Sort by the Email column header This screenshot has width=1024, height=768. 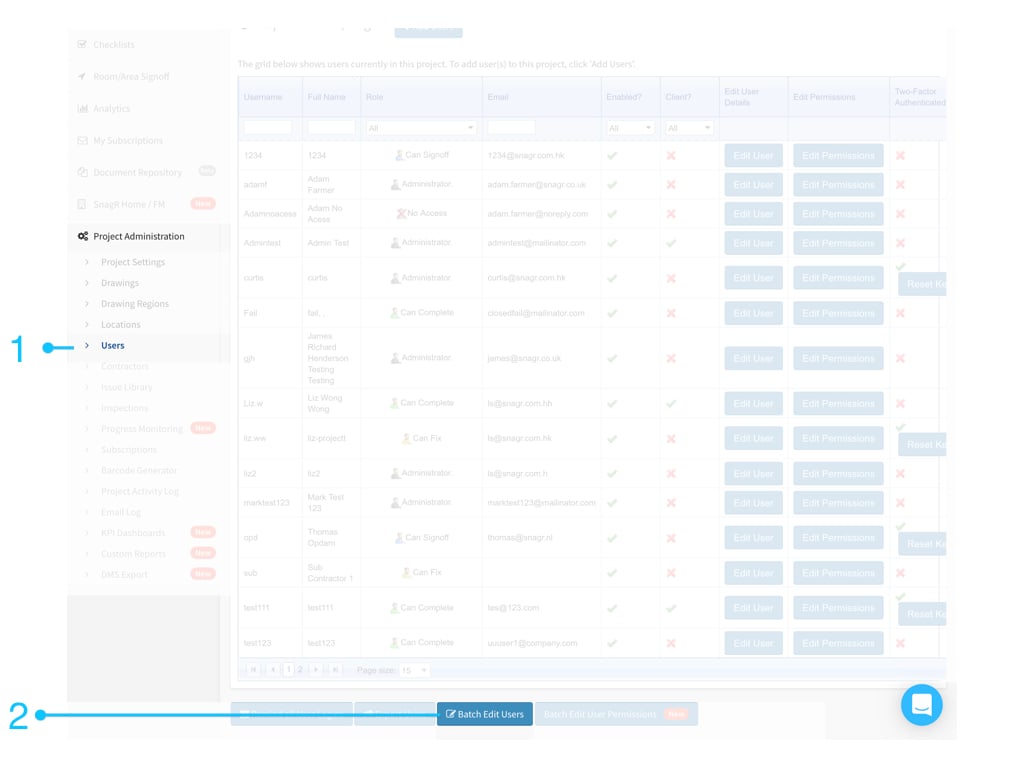point(498,97)
